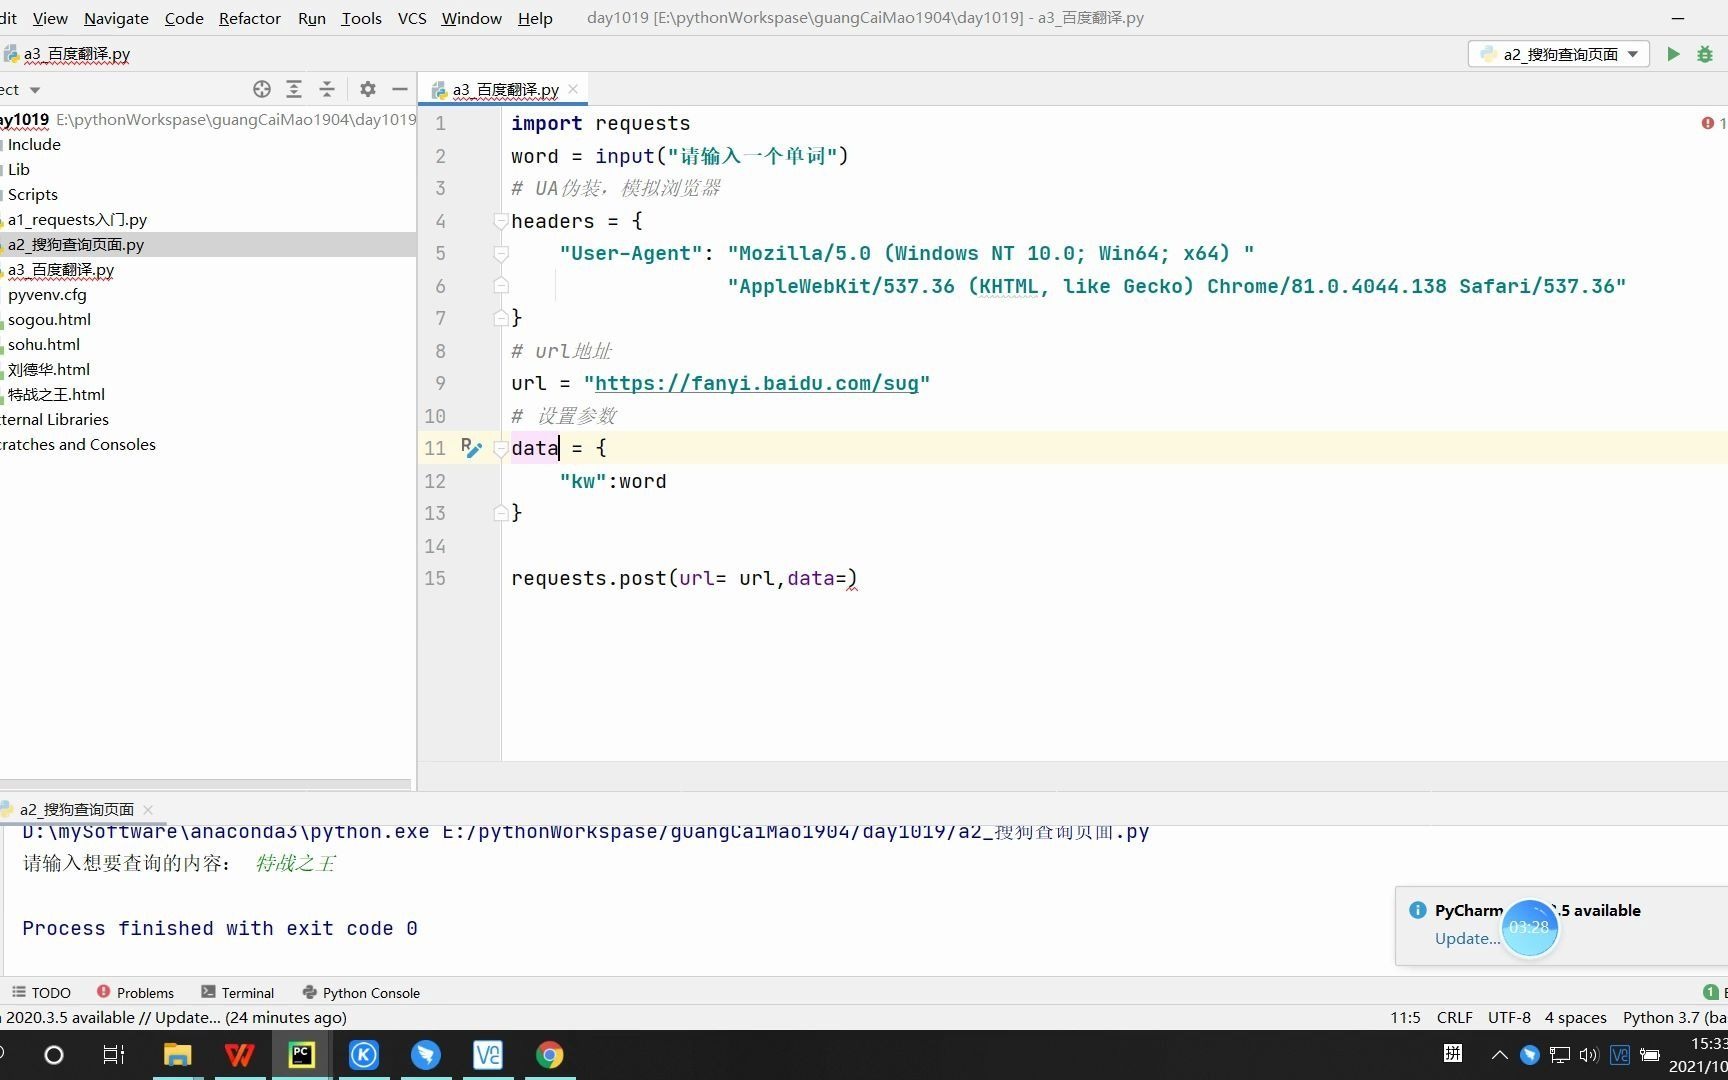The height and width of the screenshot is (1080, 1728).
Task: Click the Update... link in PyCharm notification
Action: point(1467,938)
